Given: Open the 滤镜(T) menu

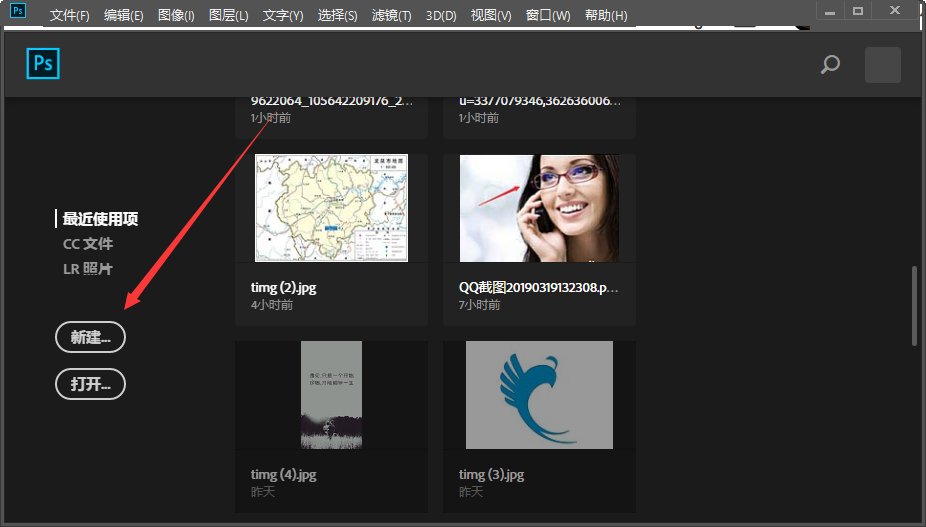Looking at the screenshot, I should pos(392,15).
